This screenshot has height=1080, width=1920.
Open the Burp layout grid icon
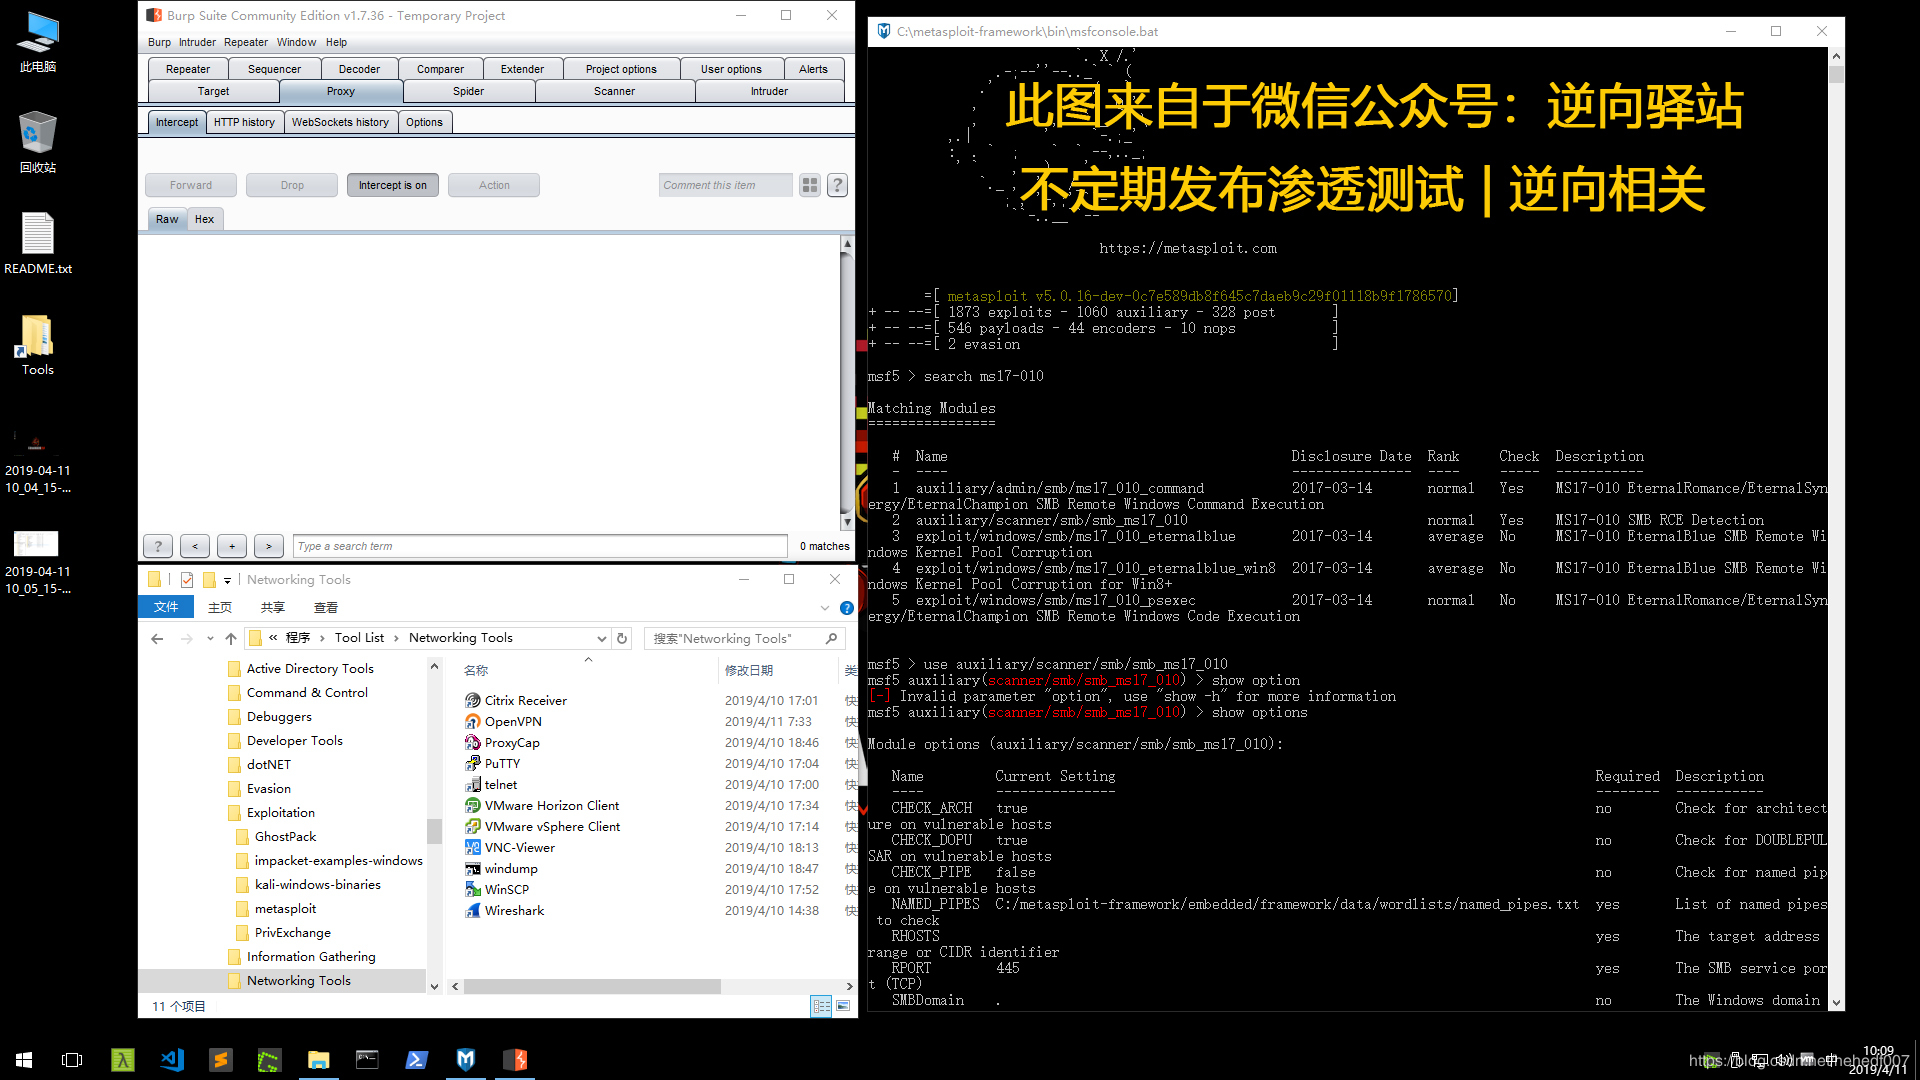(x=810, y=185)
